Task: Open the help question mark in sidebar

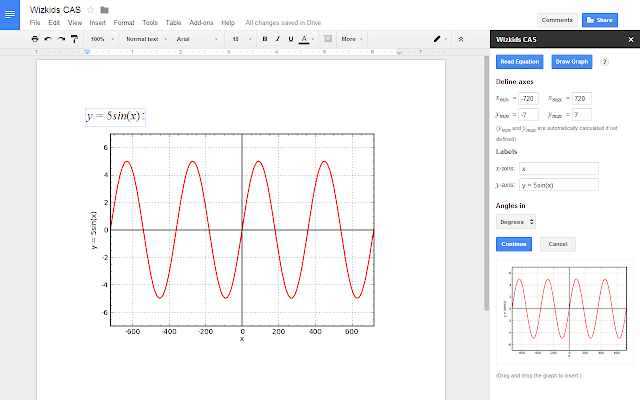Action: pyautogui.click(x=604, y=62)
